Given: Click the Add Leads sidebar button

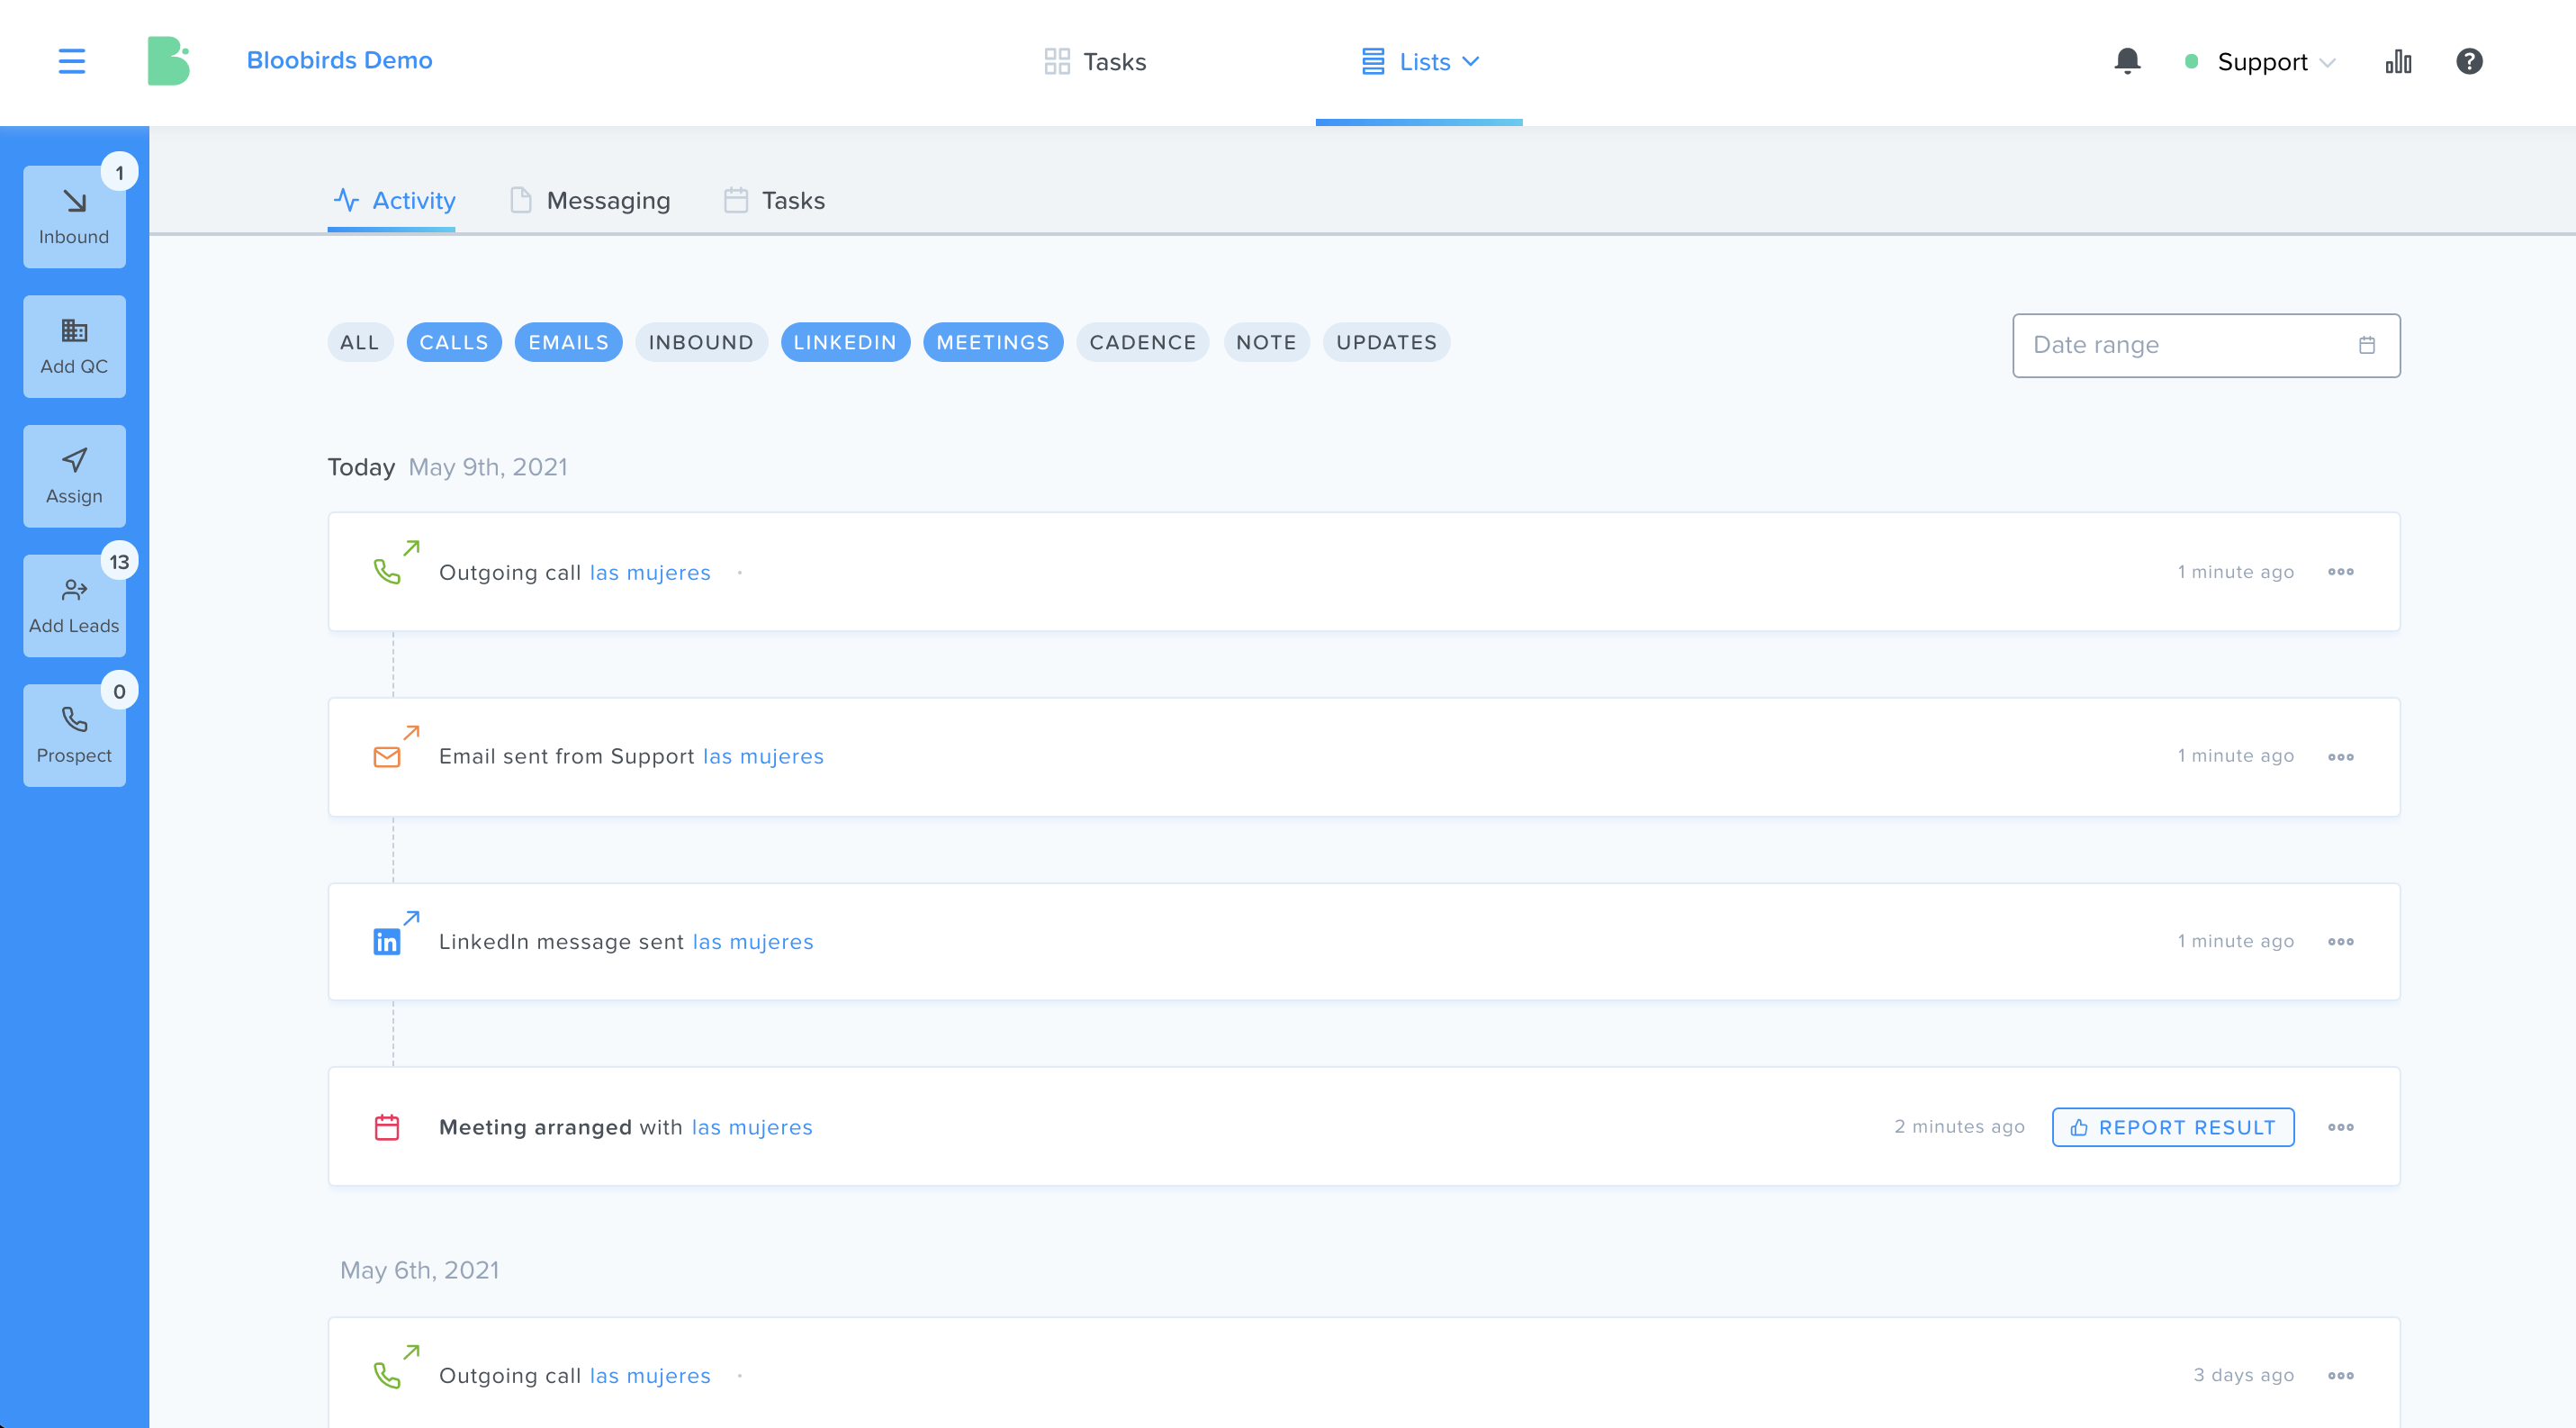Looking at the screenshot, I should (74, 606).
